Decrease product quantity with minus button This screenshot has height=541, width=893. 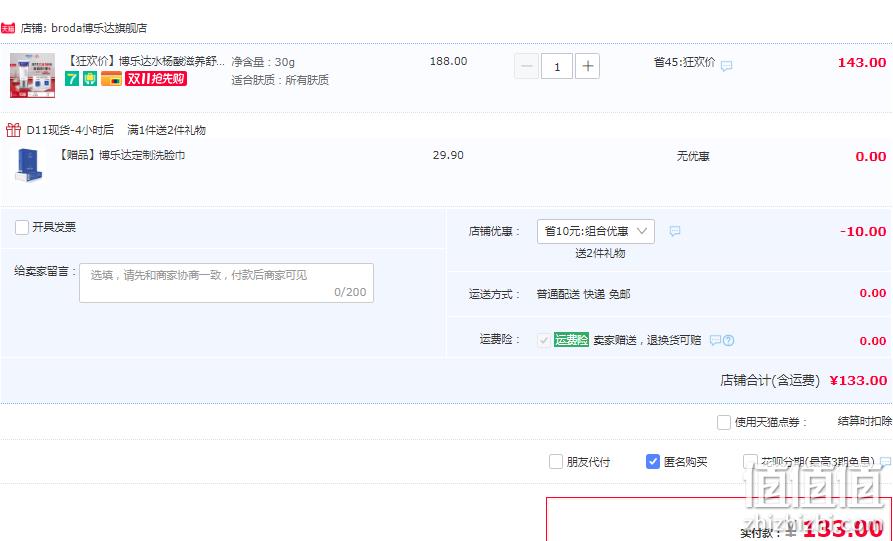click(526, 67)
